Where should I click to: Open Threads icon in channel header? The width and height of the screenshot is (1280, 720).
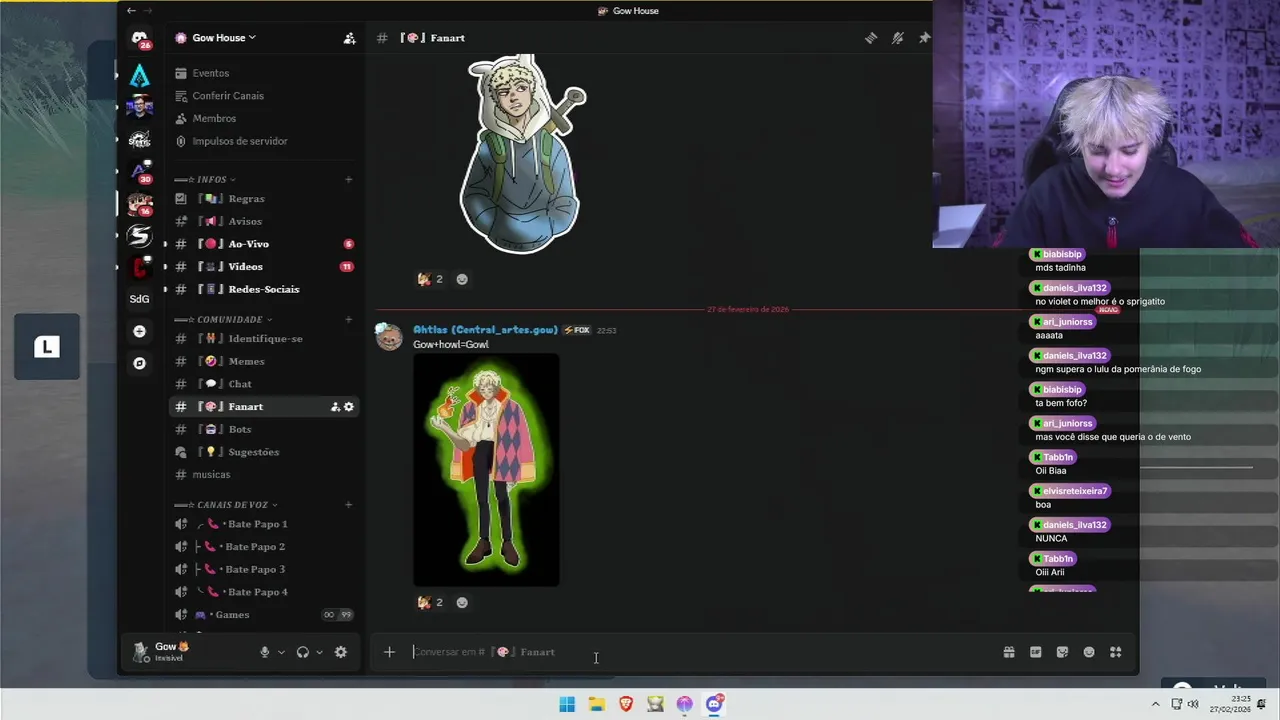(x=871, y=38)
